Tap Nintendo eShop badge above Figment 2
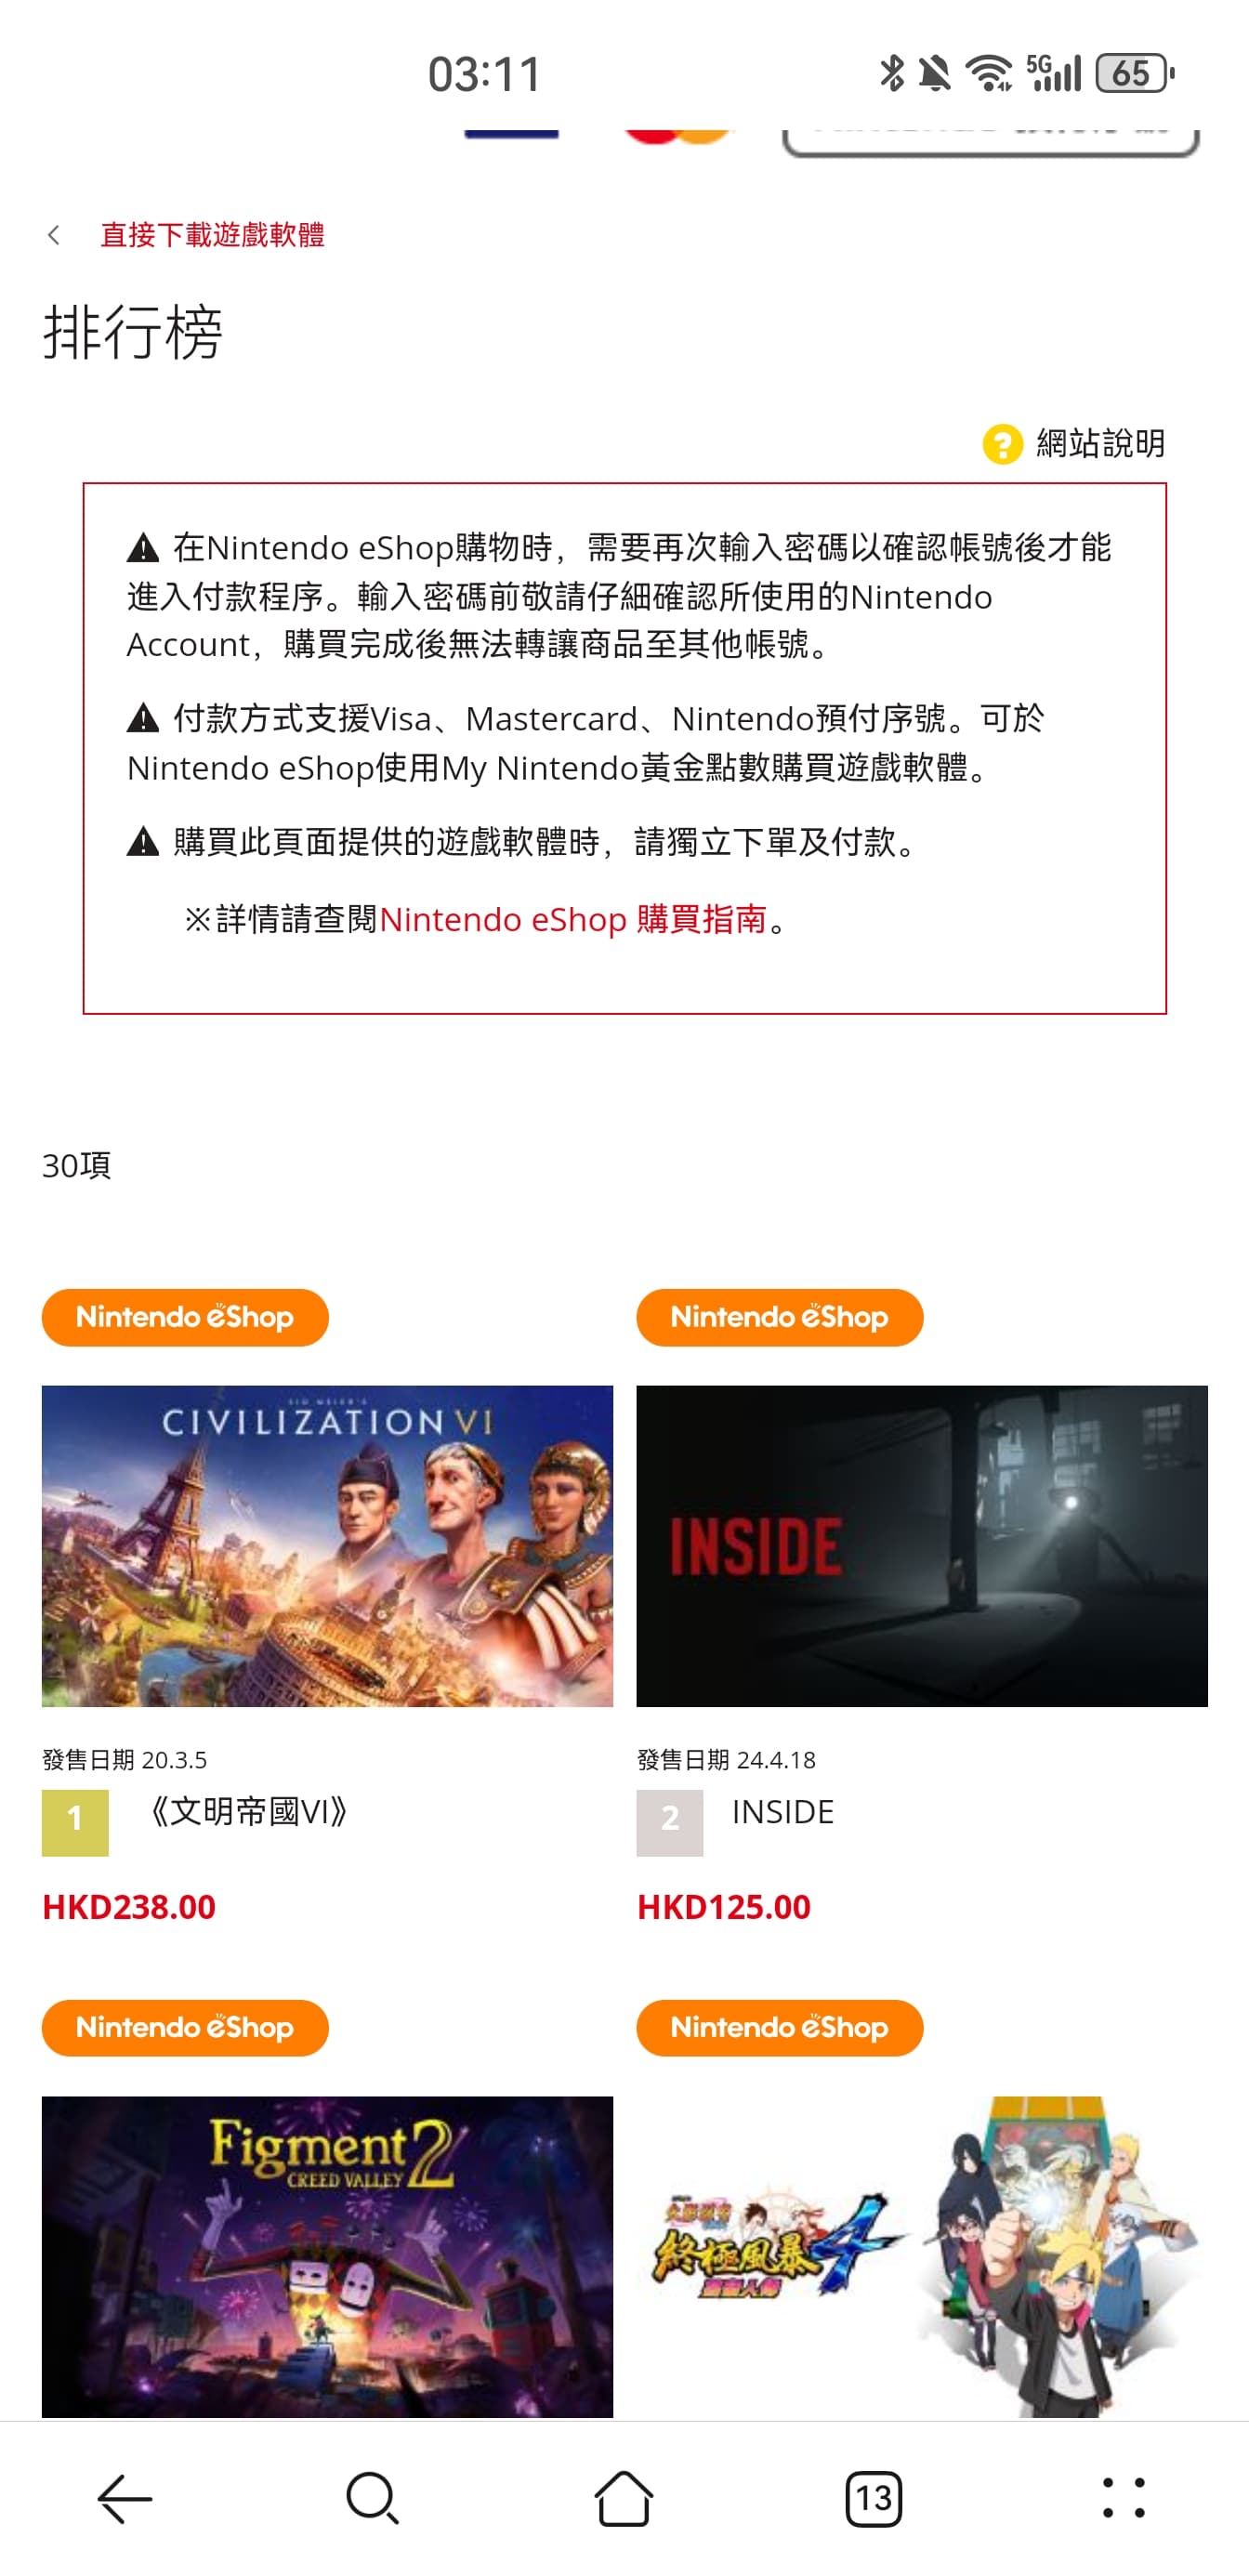 point(185,2027)
